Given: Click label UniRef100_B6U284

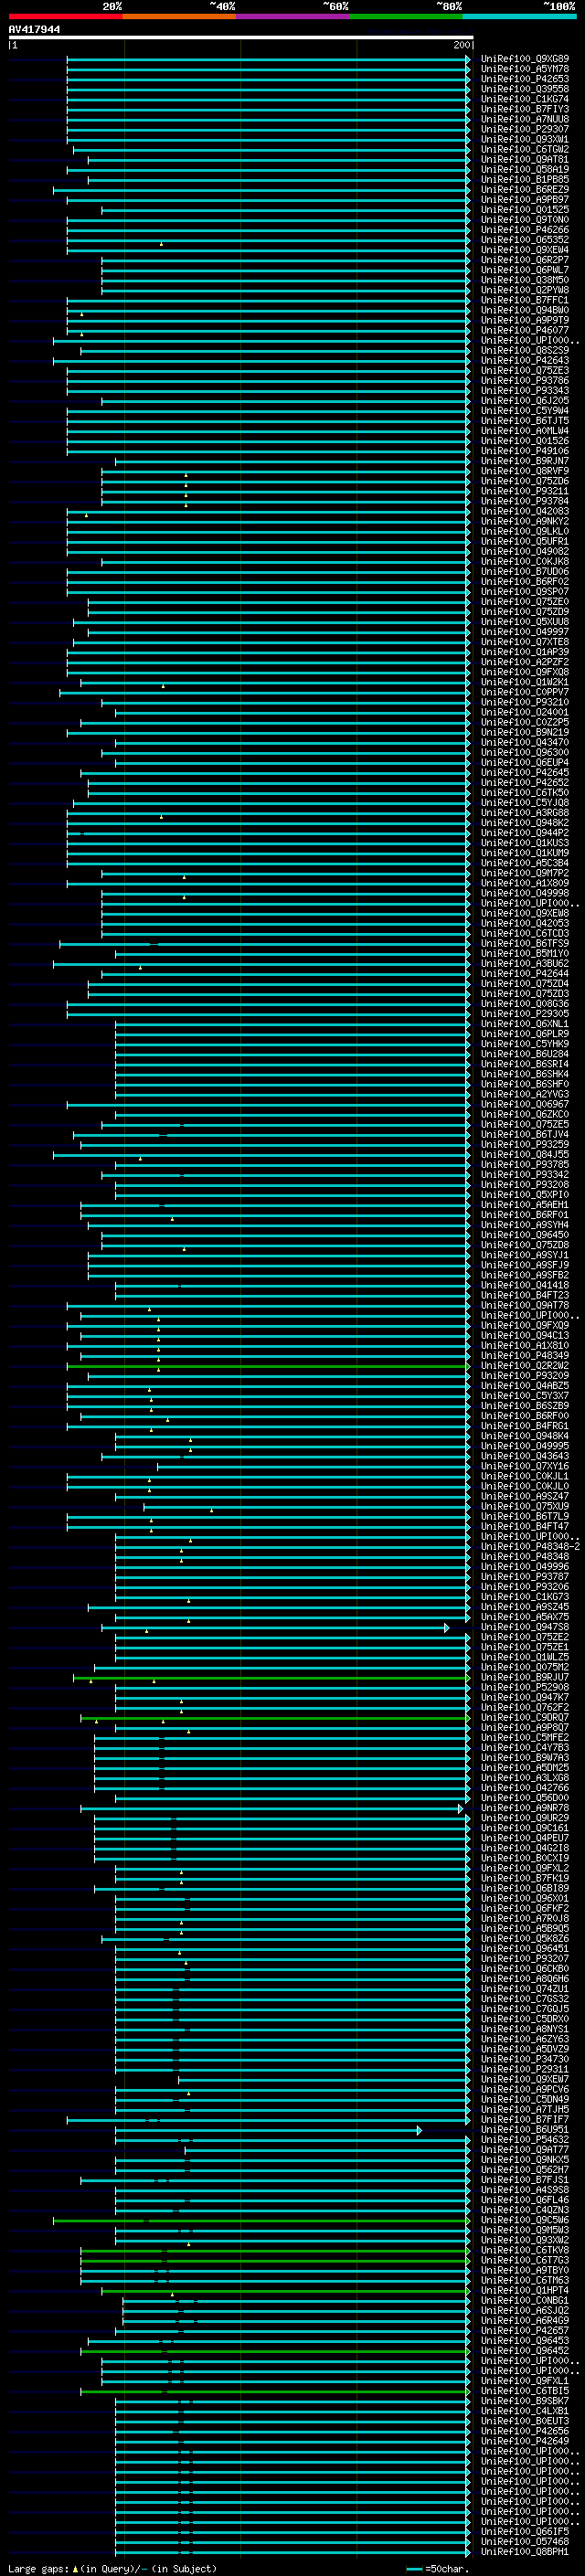Looking at the screenshot, I should (525, 1054).
